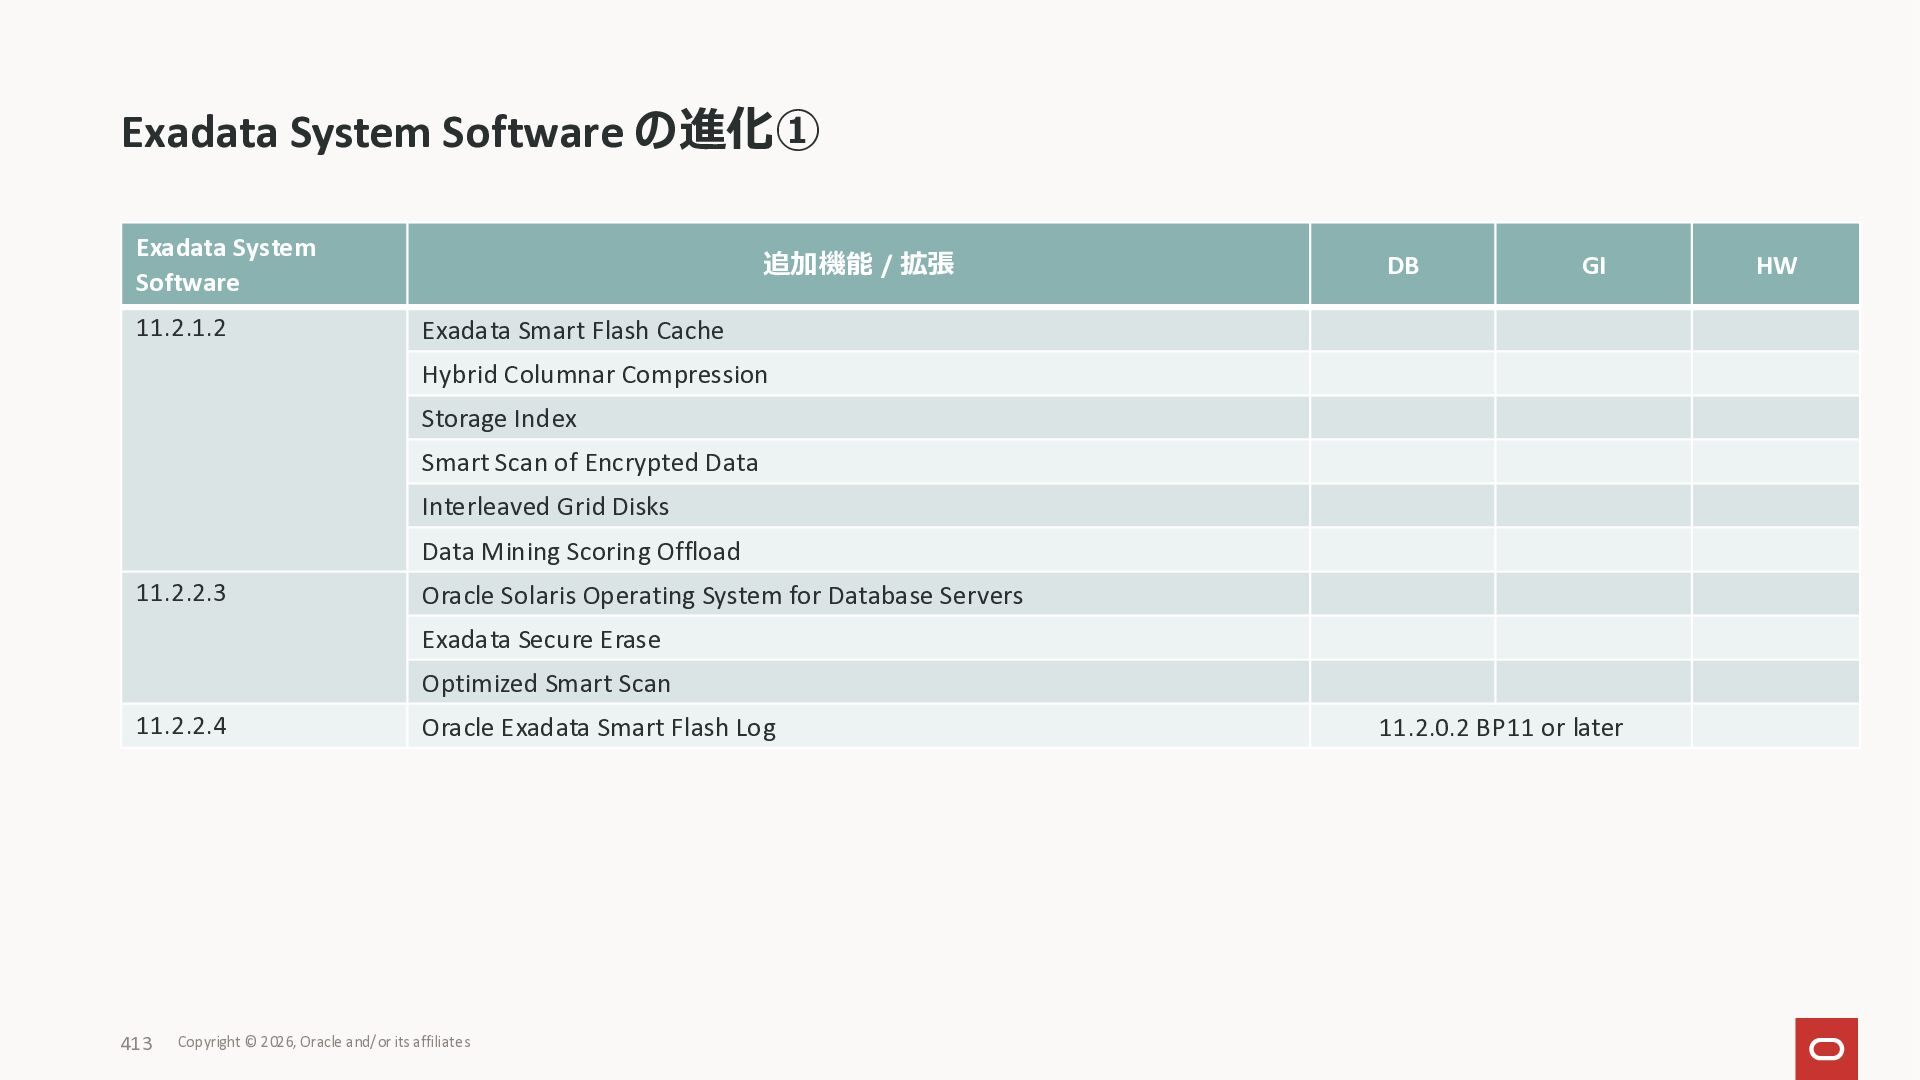Select the 11.2.1.2 version cell
This screenshot has width=1920, height=1080.
pyautogui.click(x=181, y=329)
